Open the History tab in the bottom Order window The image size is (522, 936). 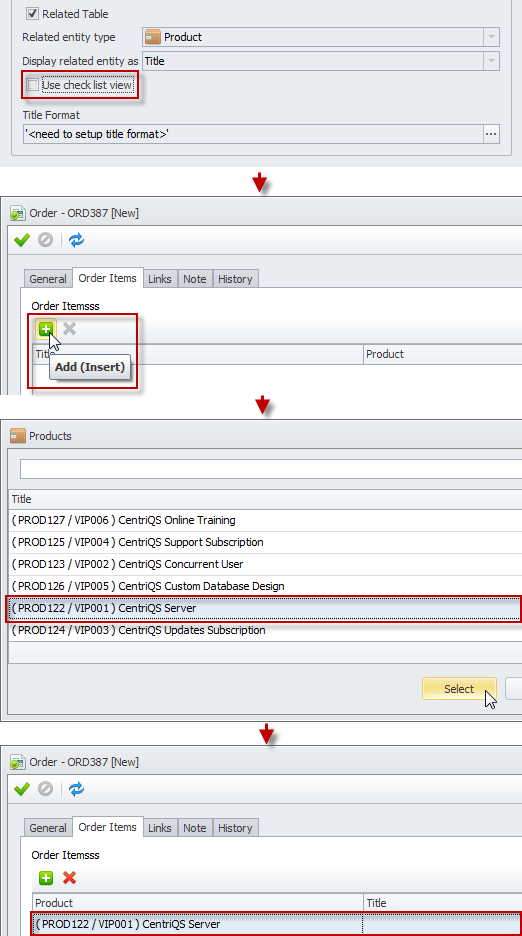pos(235,828)
